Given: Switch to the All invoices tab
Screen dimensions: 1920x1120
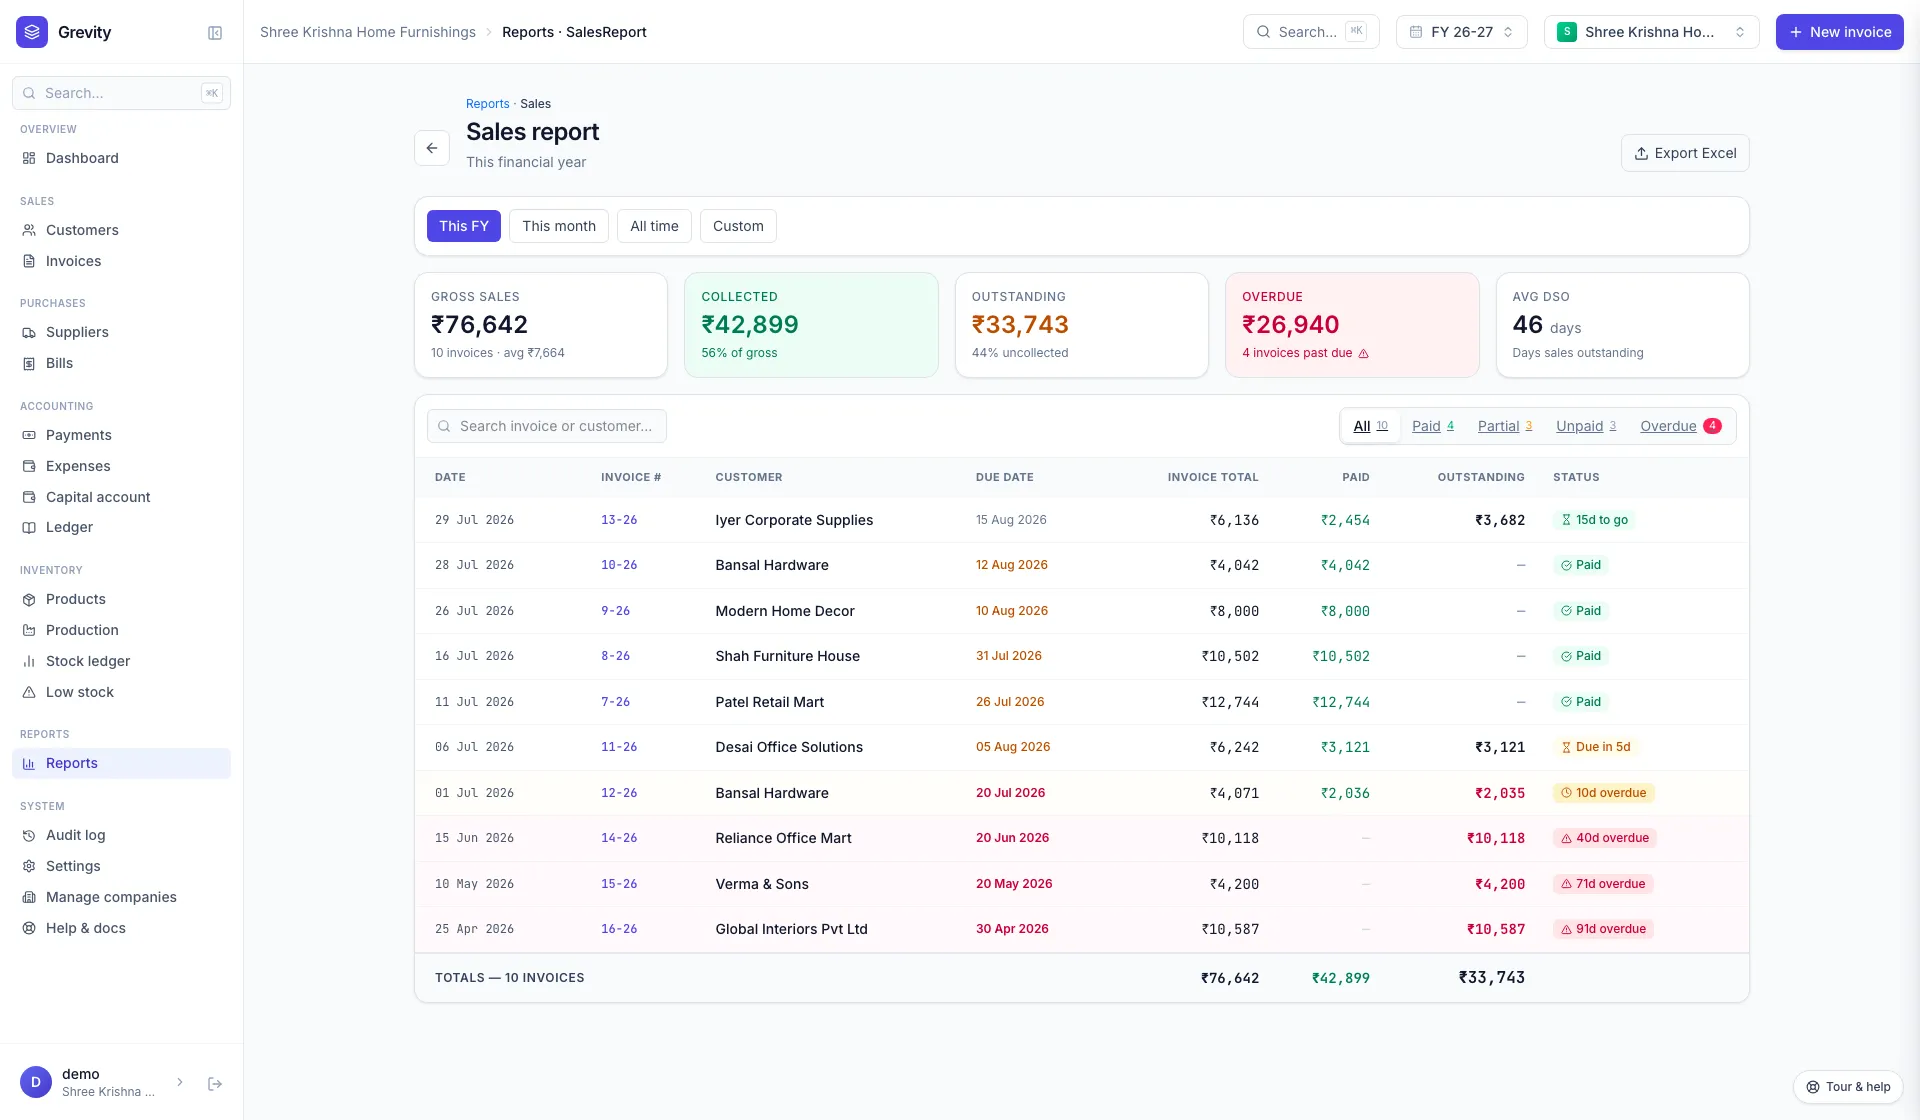Looking at the screenshot, I should click(1370, 426).
